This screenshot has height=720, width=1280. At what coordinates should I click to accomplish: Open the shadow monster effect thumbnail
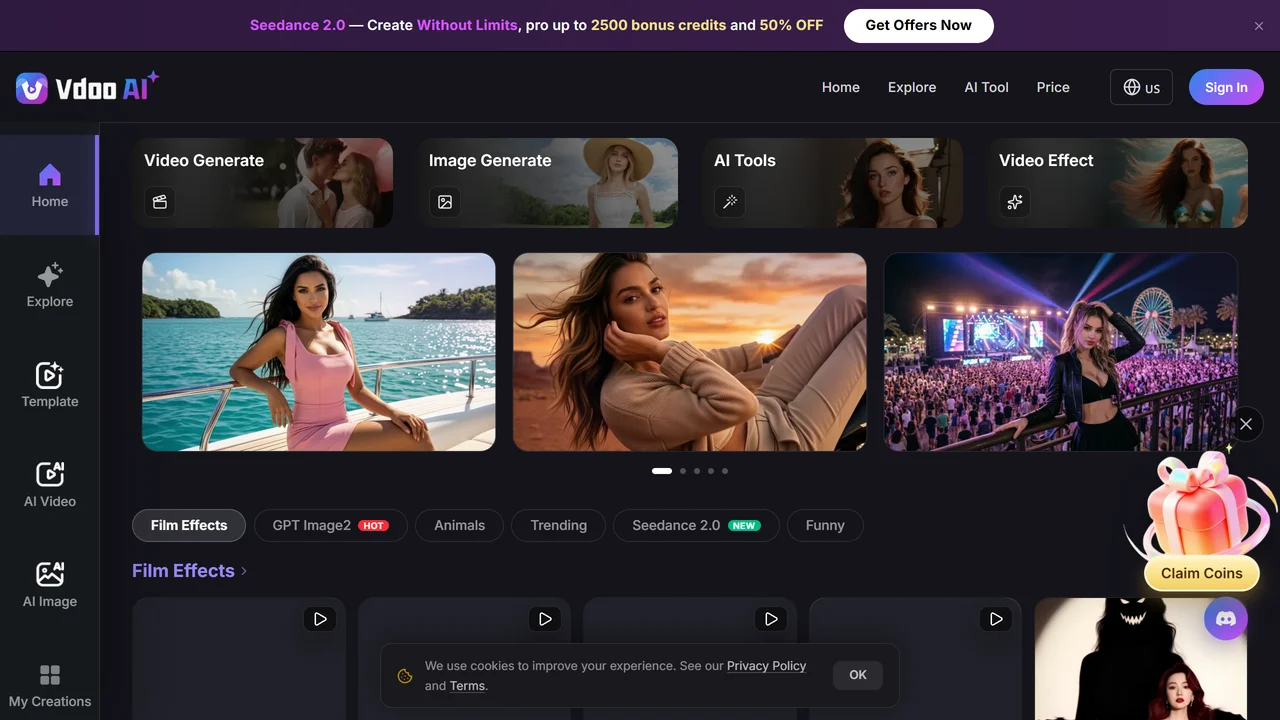click(x=1141, y=659)
